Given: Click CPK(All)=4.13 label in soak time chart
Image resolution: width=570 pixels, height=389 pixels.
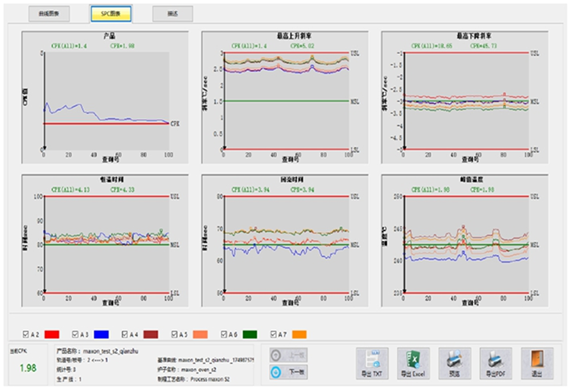Looking at the screenshot, I should pyautogui.click(x=71, y=189).
